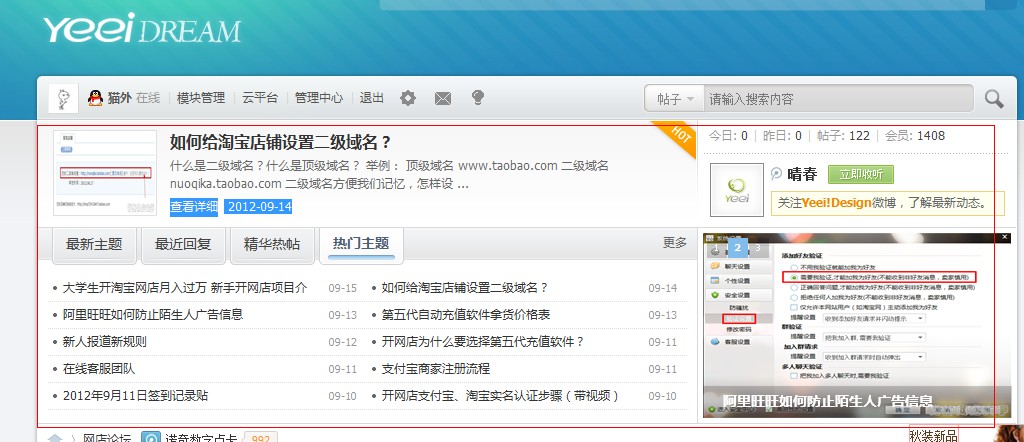Click the 立即收听 button

(x=861, y=174)
